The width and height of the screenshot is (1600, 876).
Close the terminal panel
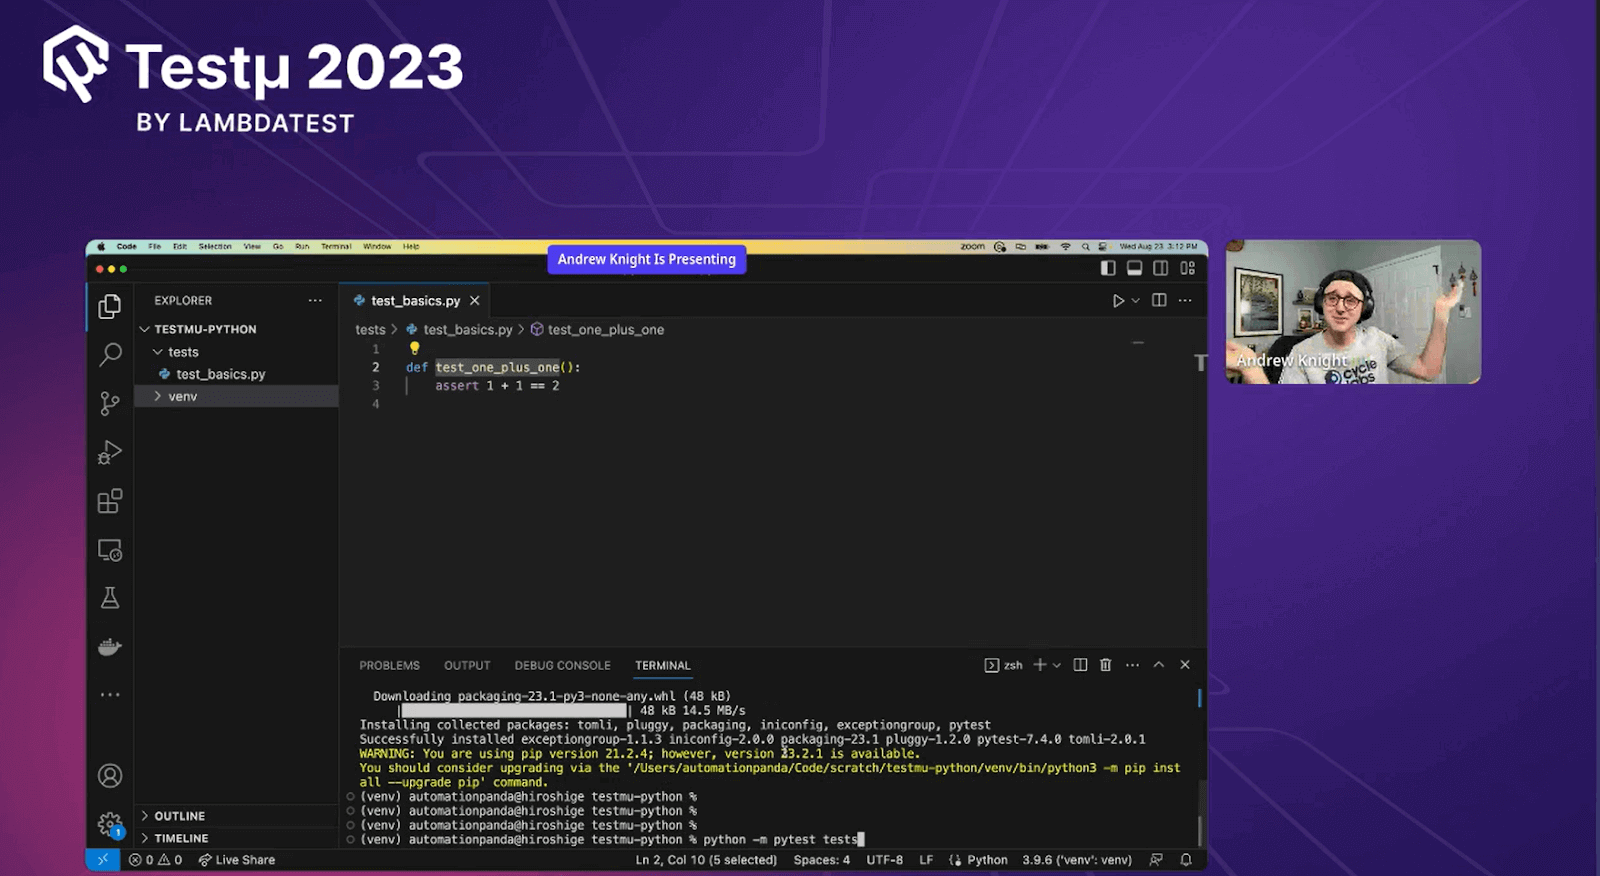pyautogui.click(x=1185, y=665)
